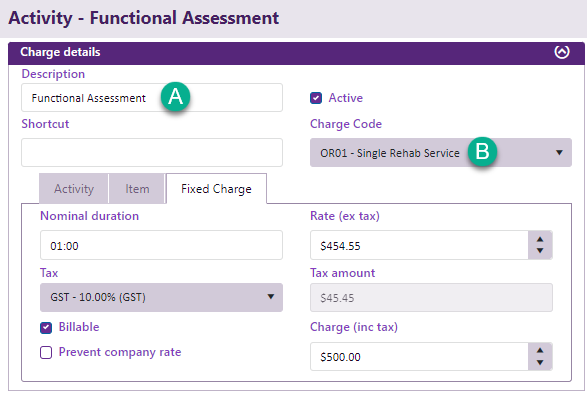Screen dimensions: 587x396
Task: Click the empty Shortcut field
Action: coord(152,152)
